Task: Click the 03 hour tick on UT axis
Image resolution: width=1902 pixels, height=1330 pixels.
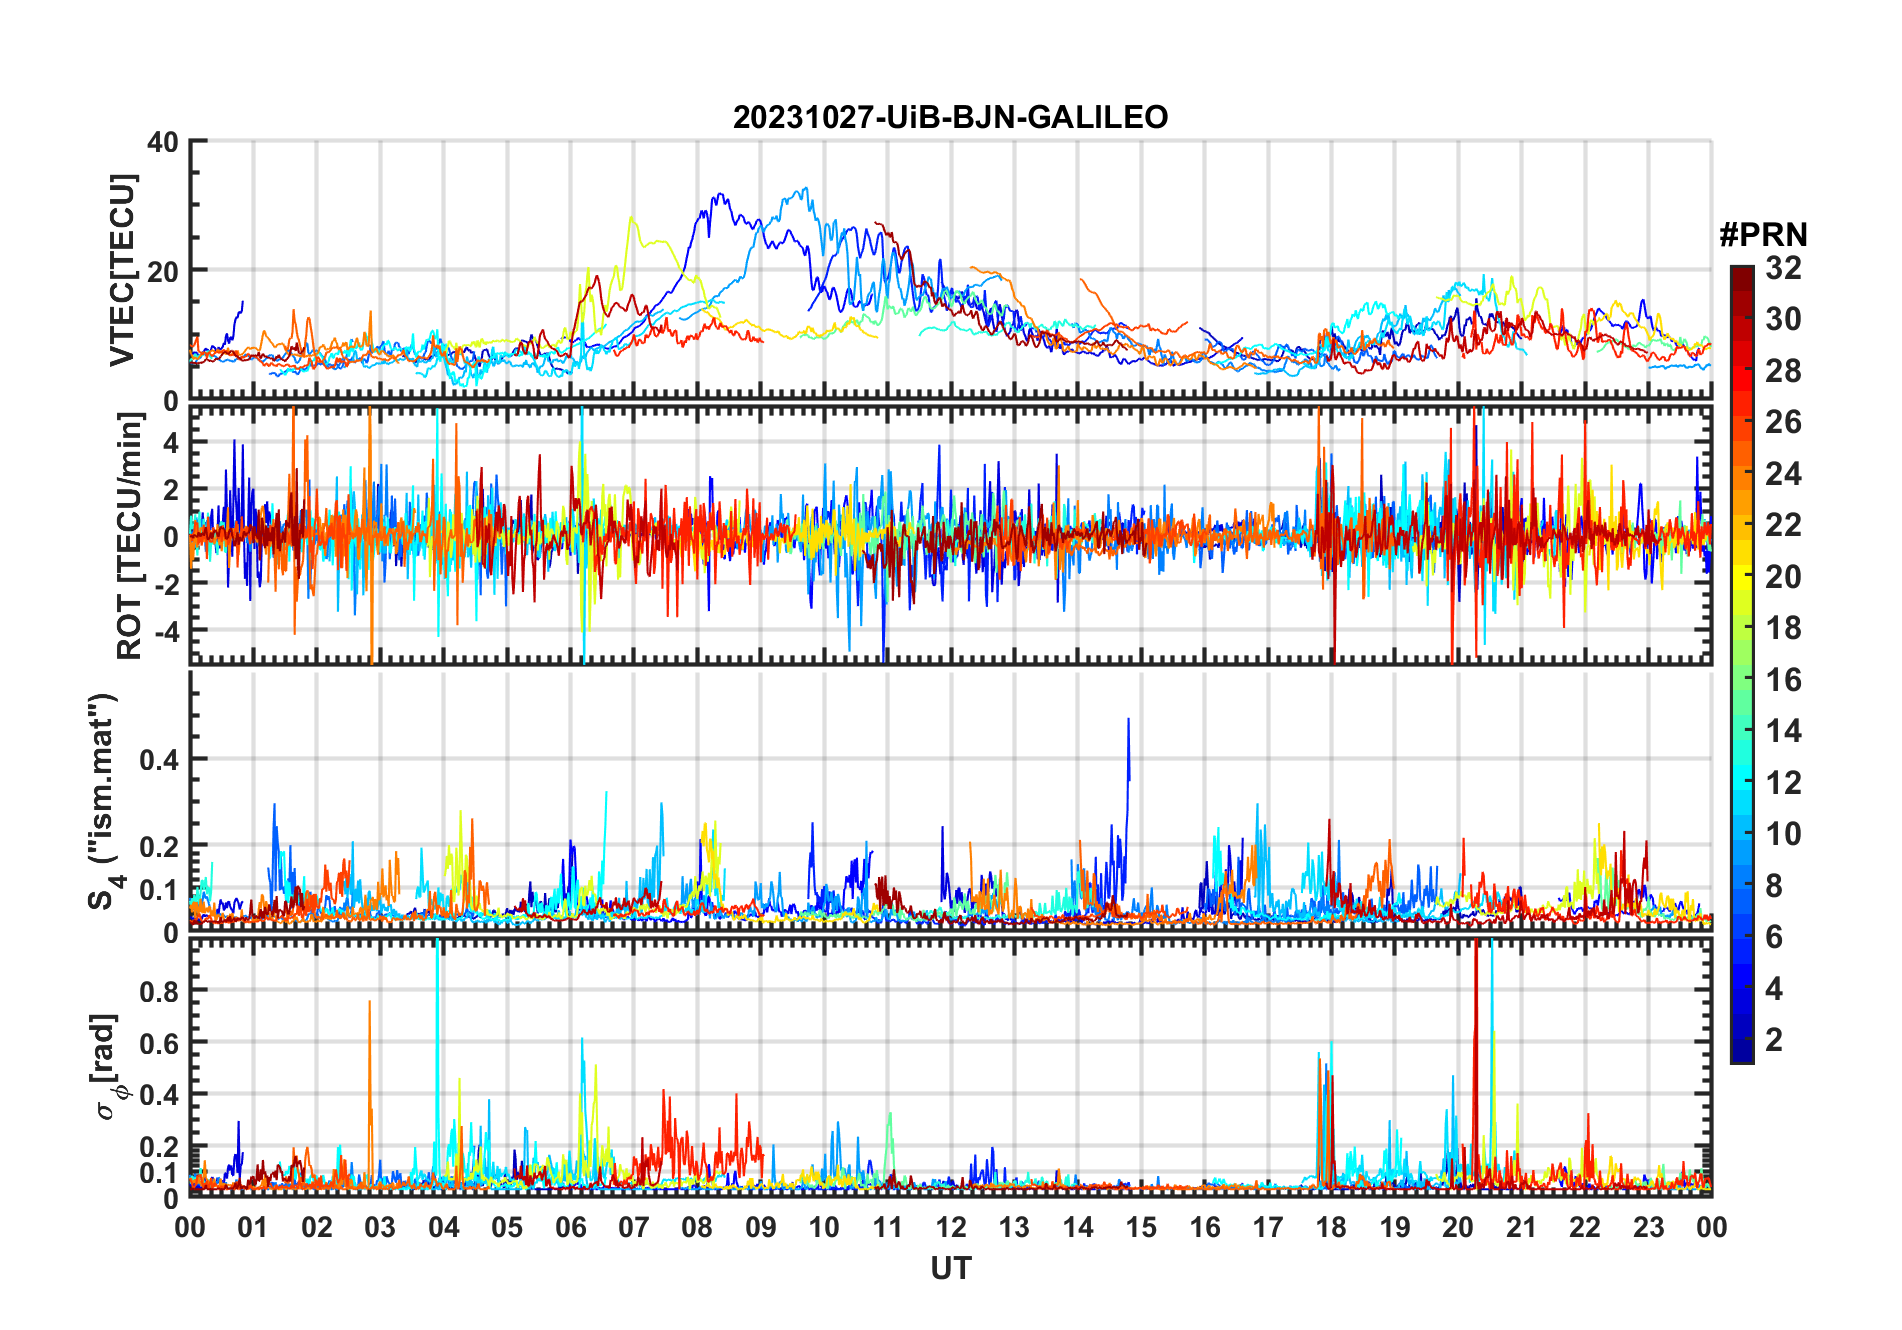Action: [380, 1227]
